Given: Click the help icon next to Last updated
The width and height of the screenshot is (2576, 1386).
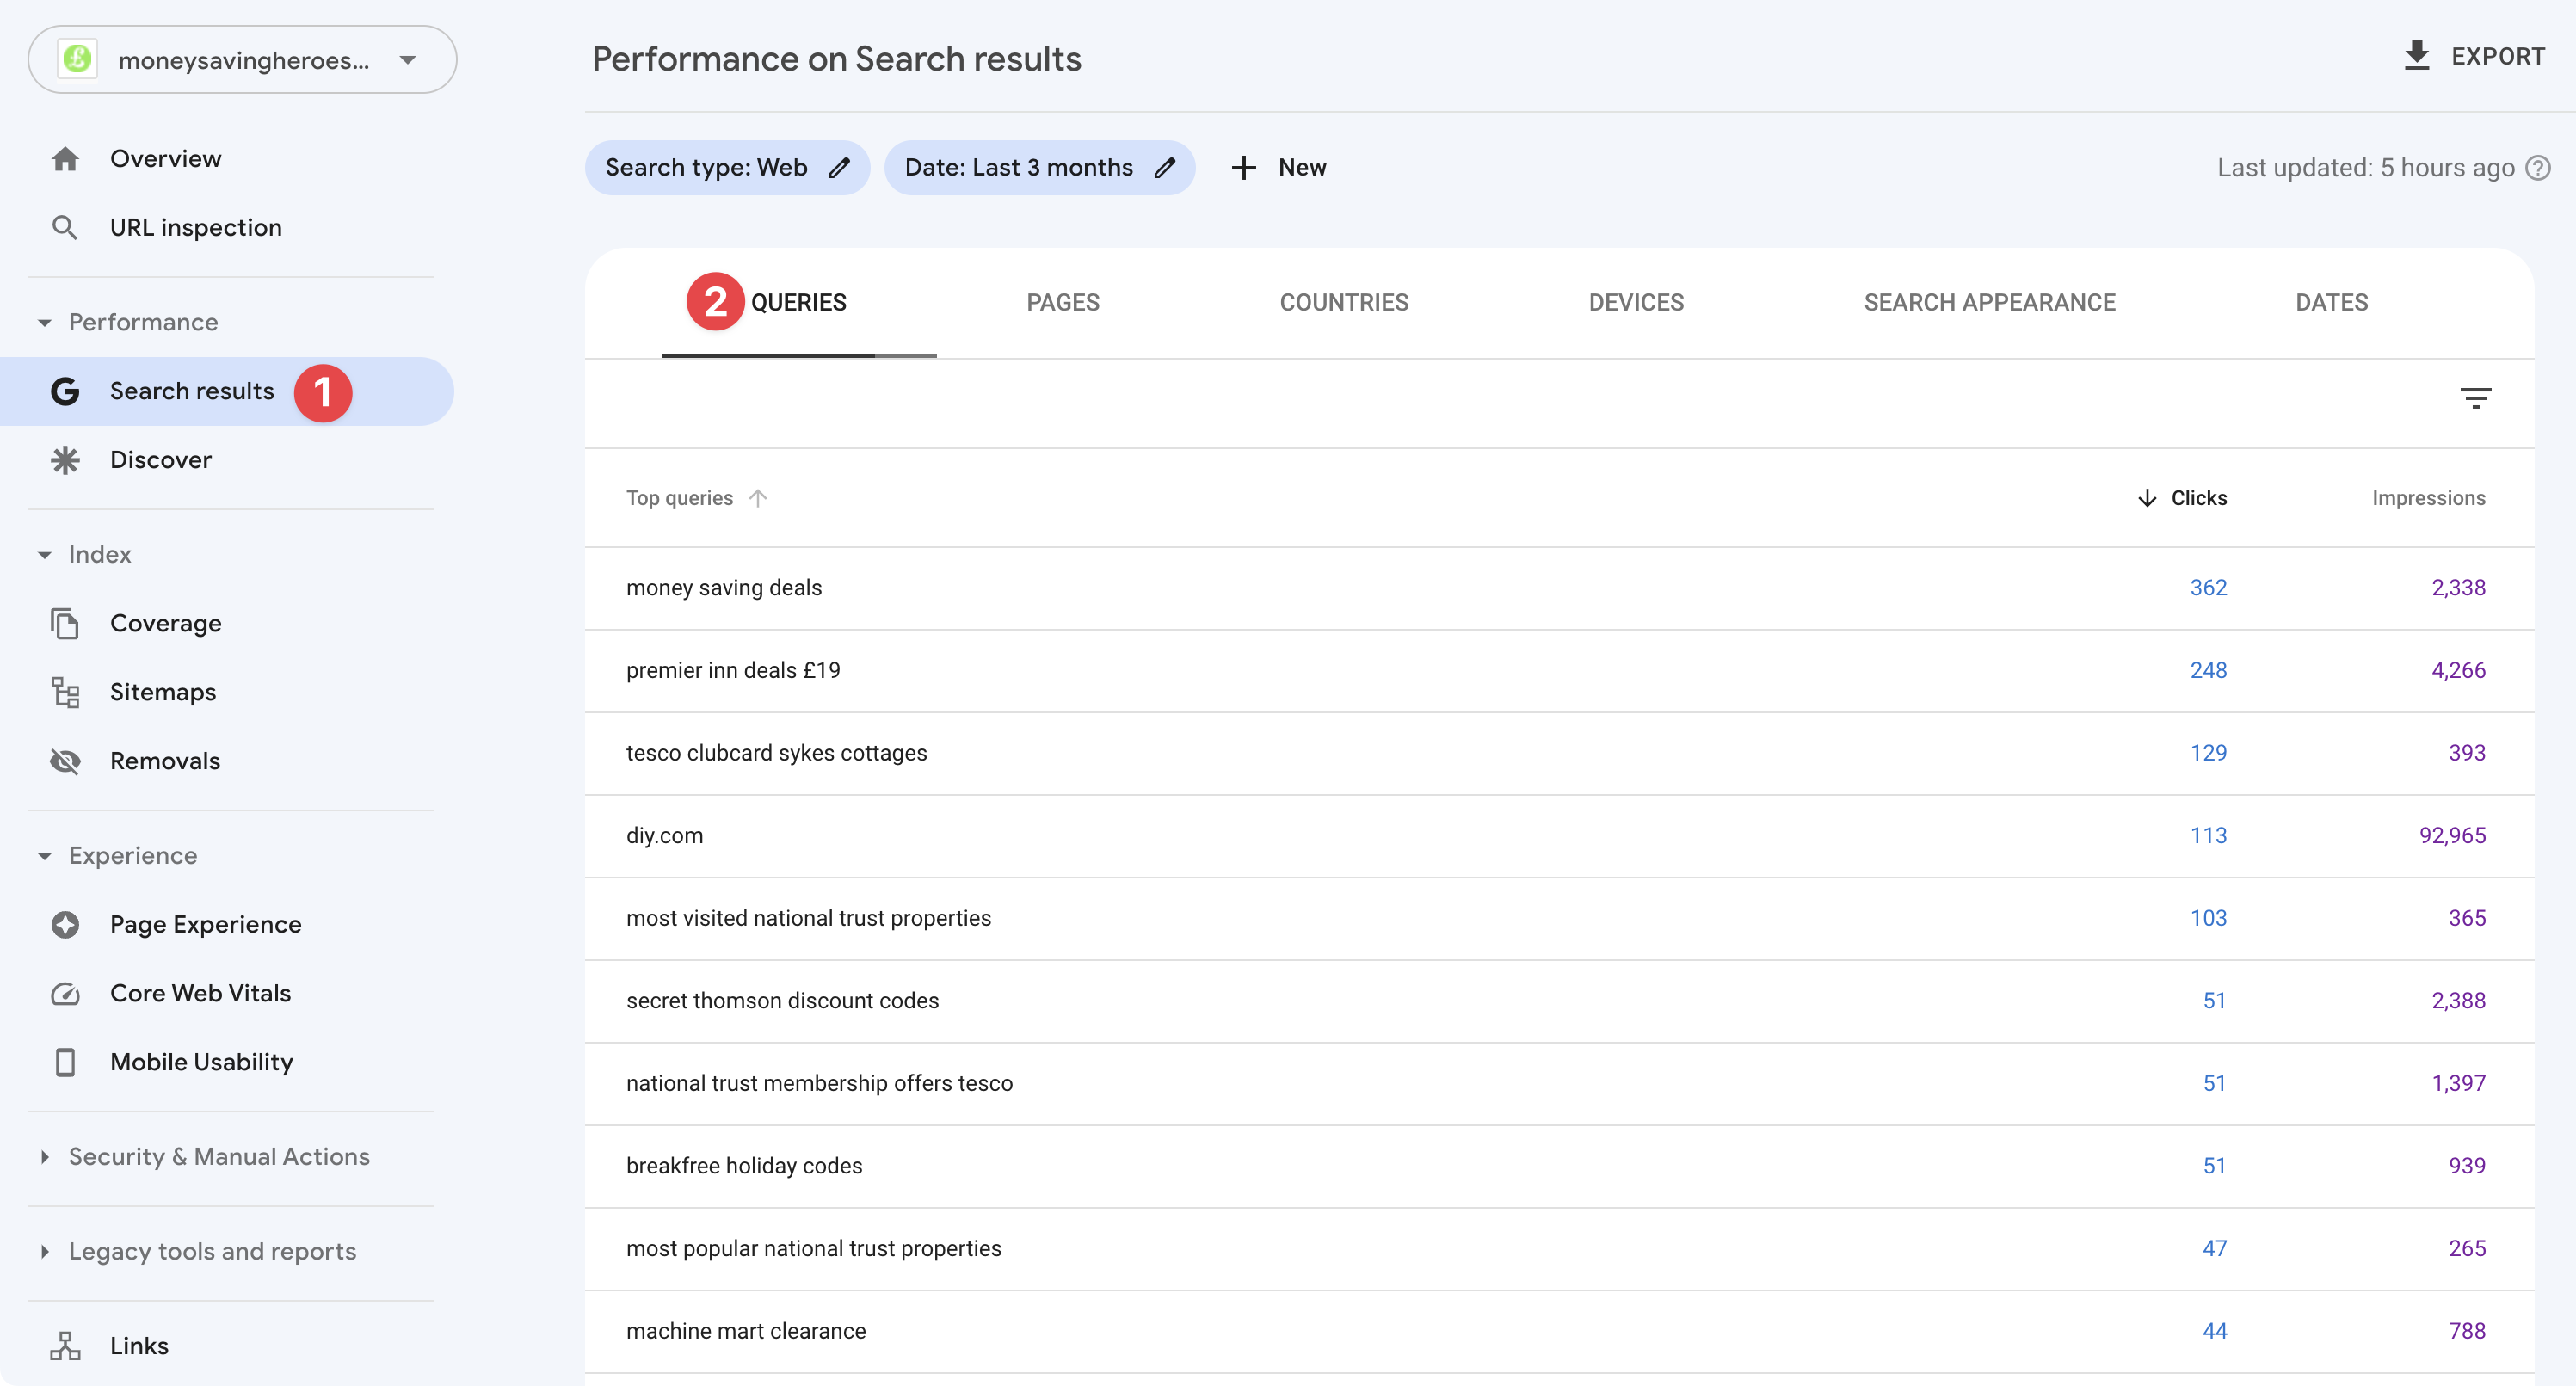Looking at the screenshot, I should 2539,167.
